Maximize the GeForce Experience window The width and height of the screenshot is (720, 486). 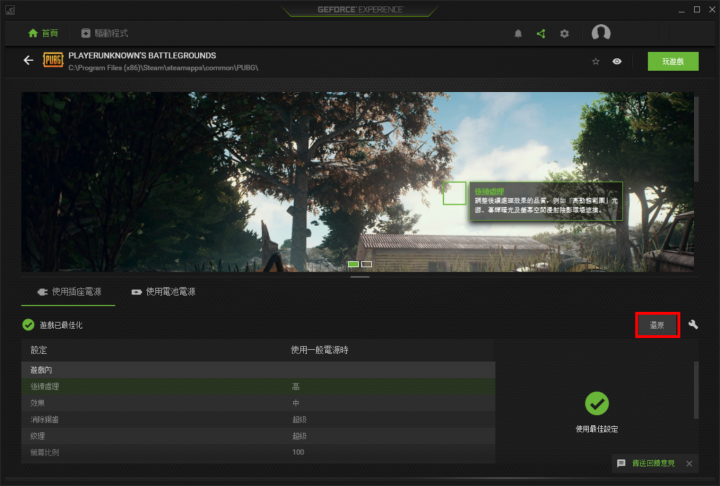tap(697, 9)
